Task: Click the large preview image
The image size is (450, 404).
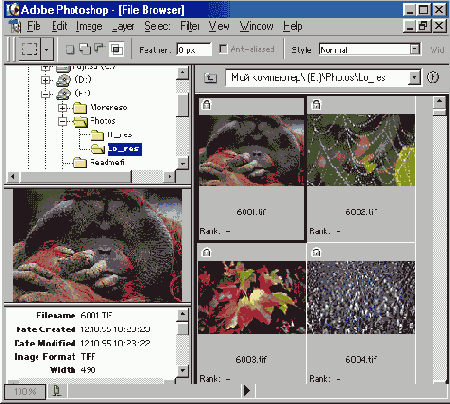Action: [97, 246]
